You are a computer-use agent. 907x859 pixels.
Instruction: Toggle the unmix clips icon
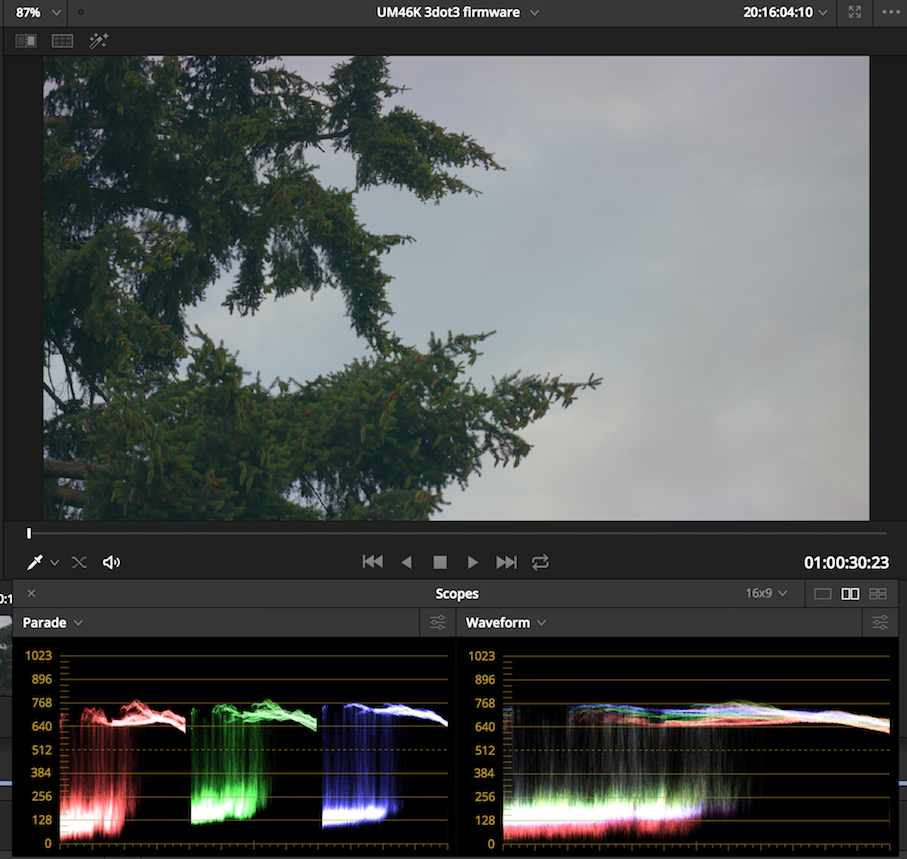79,562
